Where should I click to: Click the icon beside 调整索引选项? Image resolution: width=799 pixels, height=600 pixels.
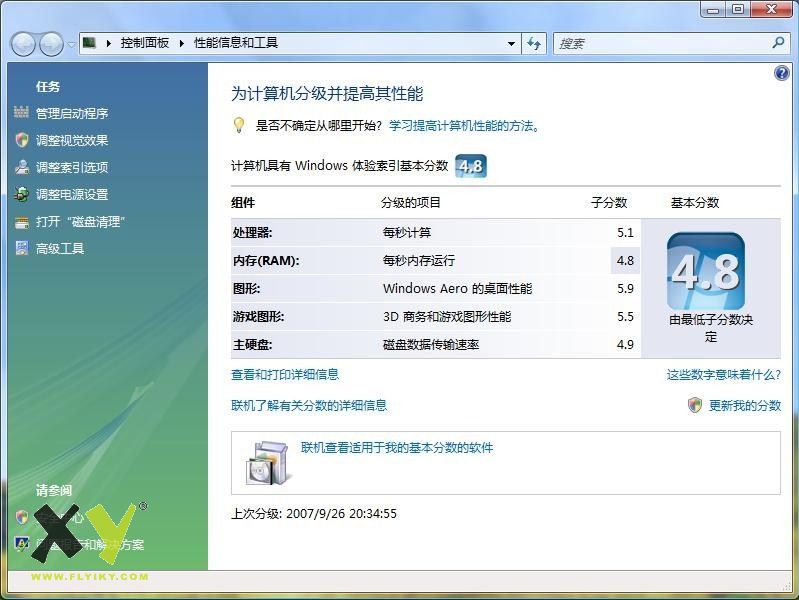[21, 167]
